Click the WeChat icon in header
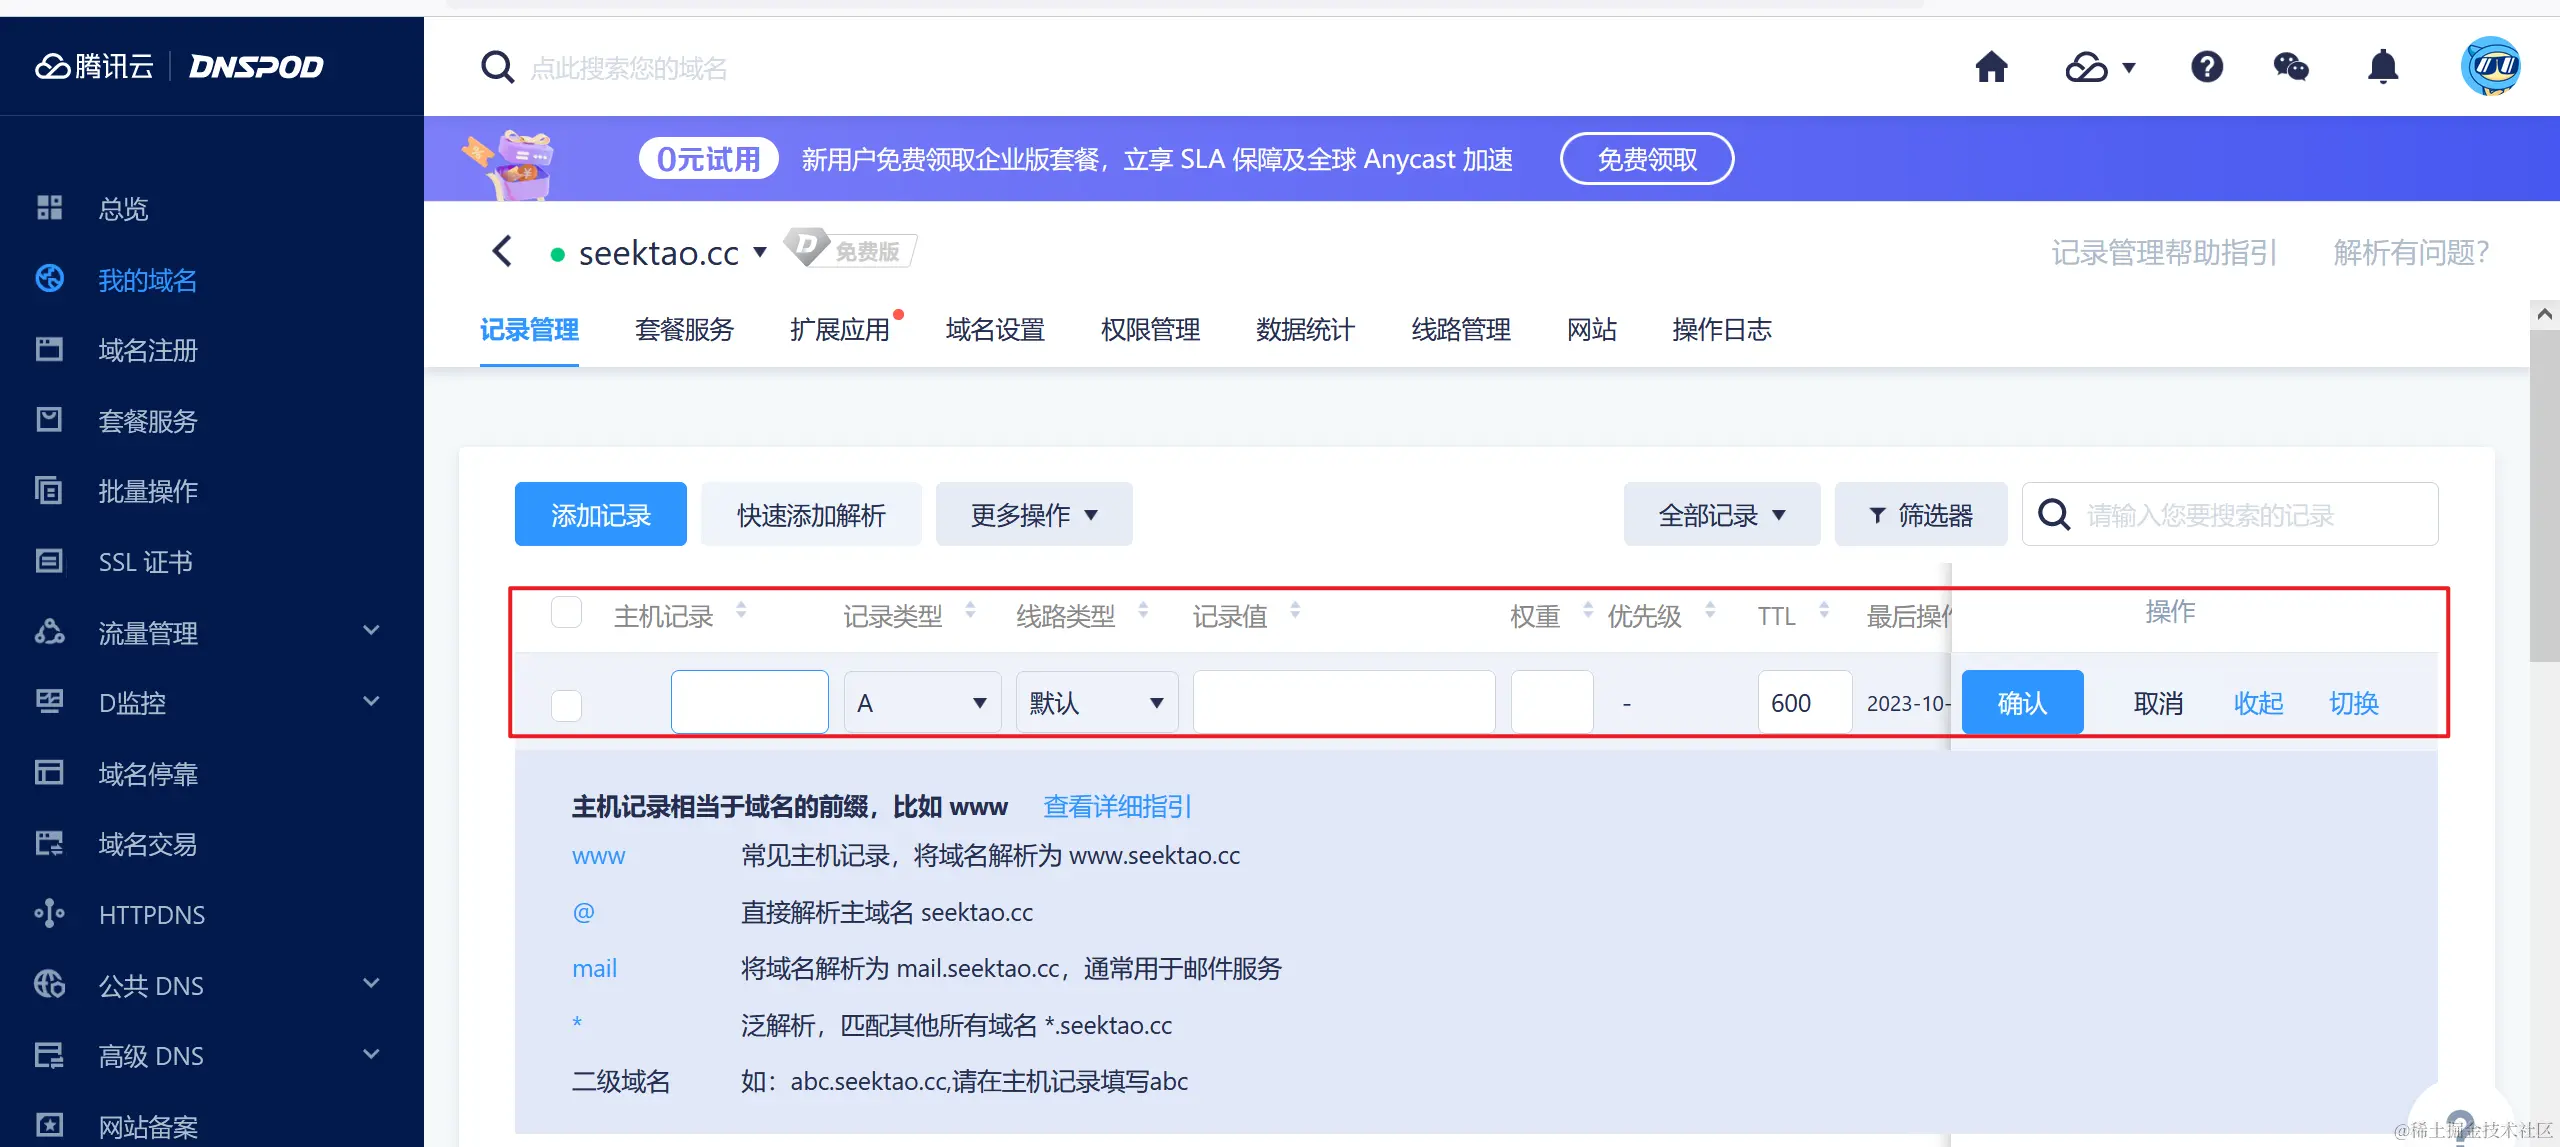The image size is (2560, 1147). tap(2291, 67)
